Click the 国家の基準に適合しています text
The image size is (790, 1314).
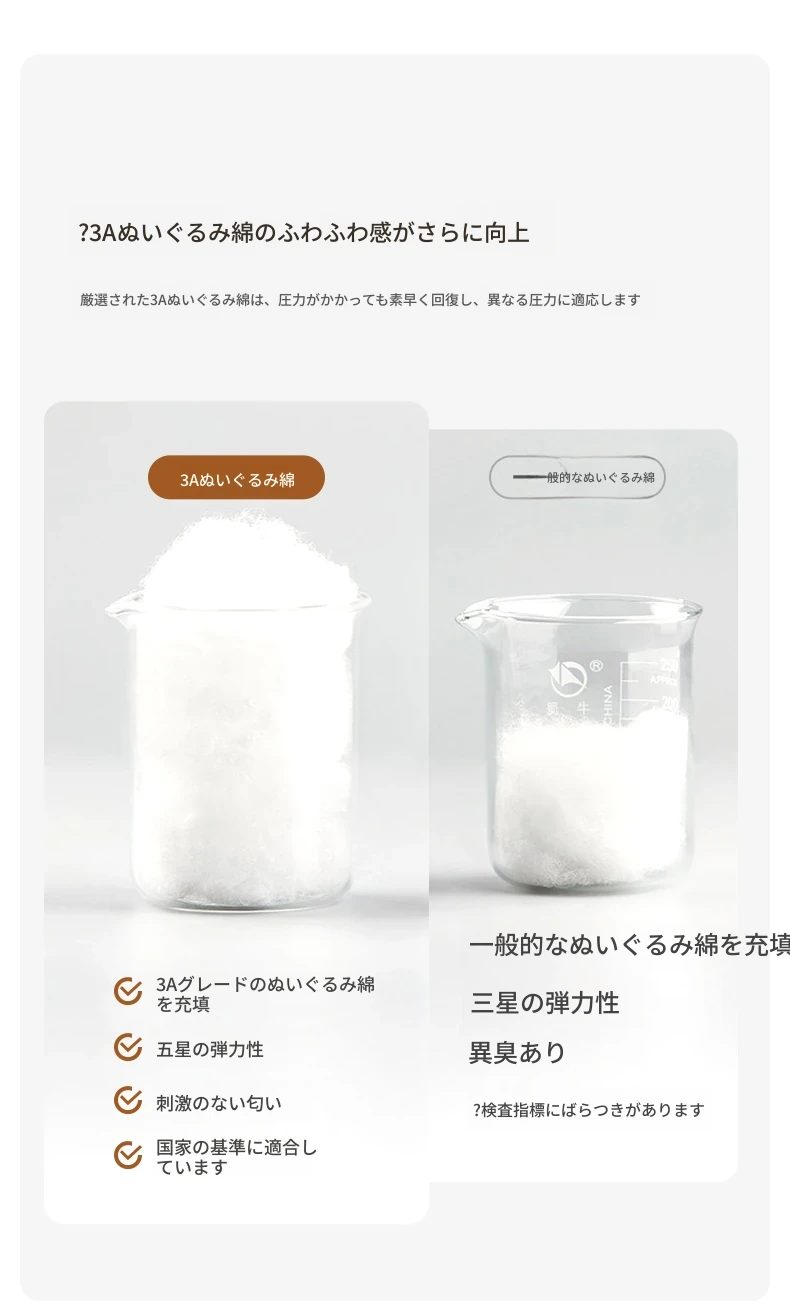pyautogui.click(x=236, y=1157)
